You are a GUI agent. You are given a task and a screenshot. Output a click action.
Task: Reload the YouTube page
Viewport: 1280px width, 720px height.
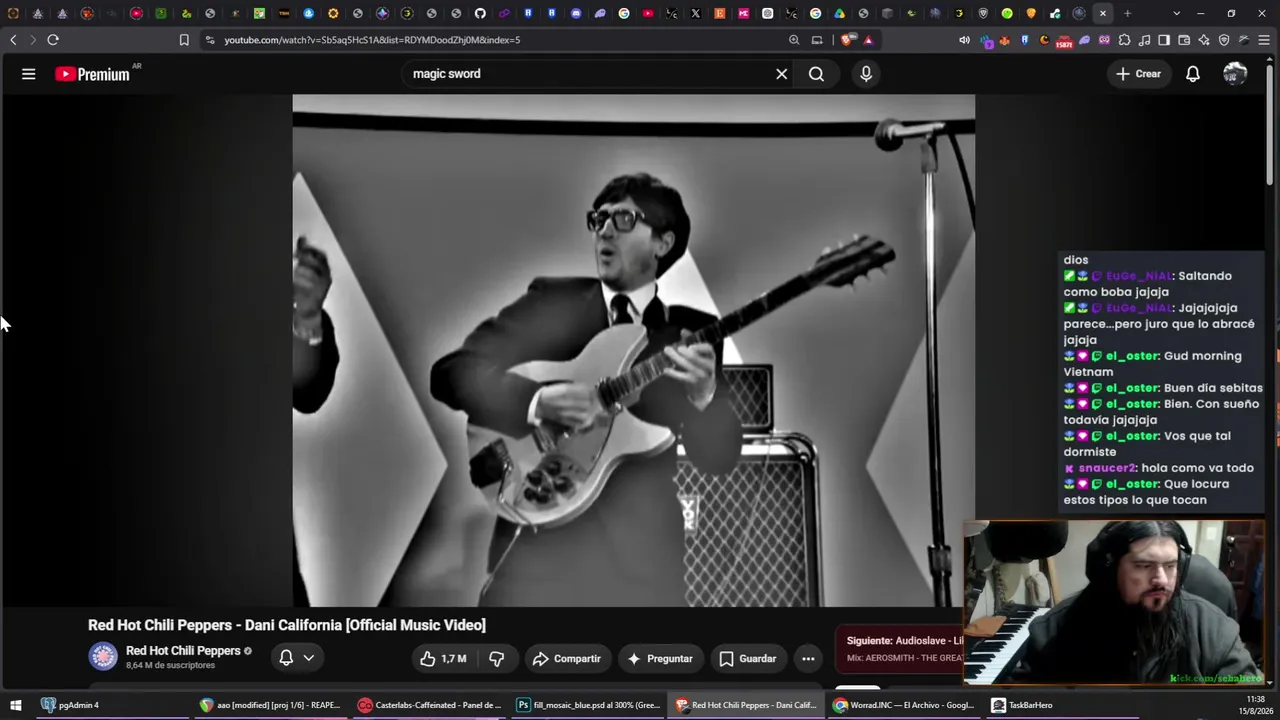click(x=53, y=40)
